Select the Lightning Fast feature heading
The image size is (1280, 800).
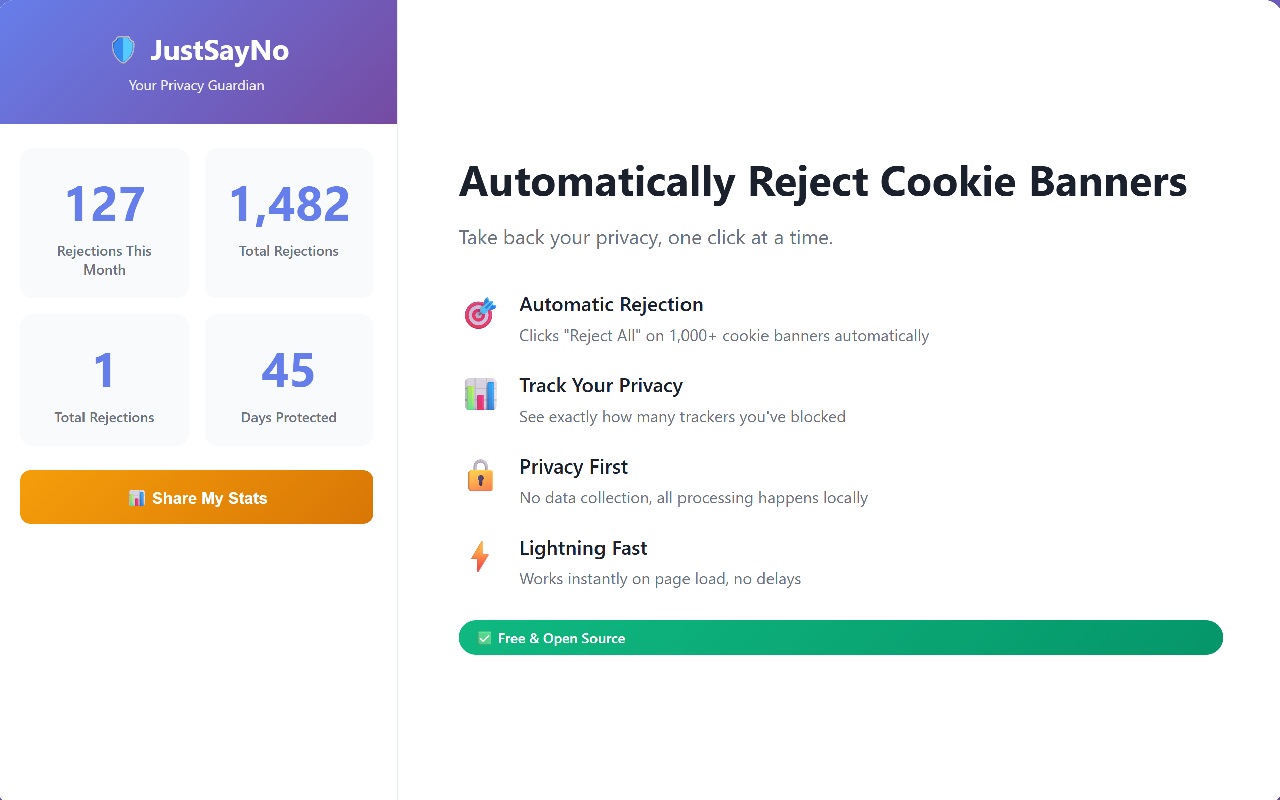pyautogui.click(x=583, y=548)
